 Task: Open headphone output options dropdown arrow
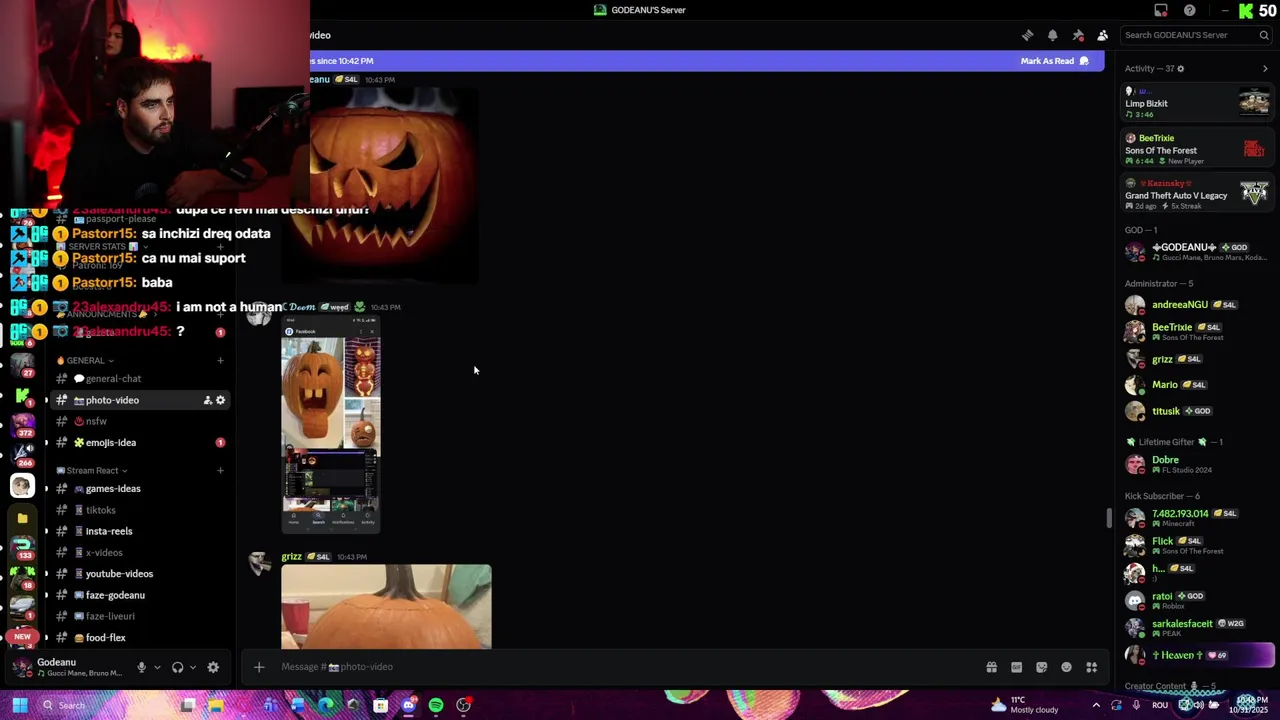pos(192,667)
